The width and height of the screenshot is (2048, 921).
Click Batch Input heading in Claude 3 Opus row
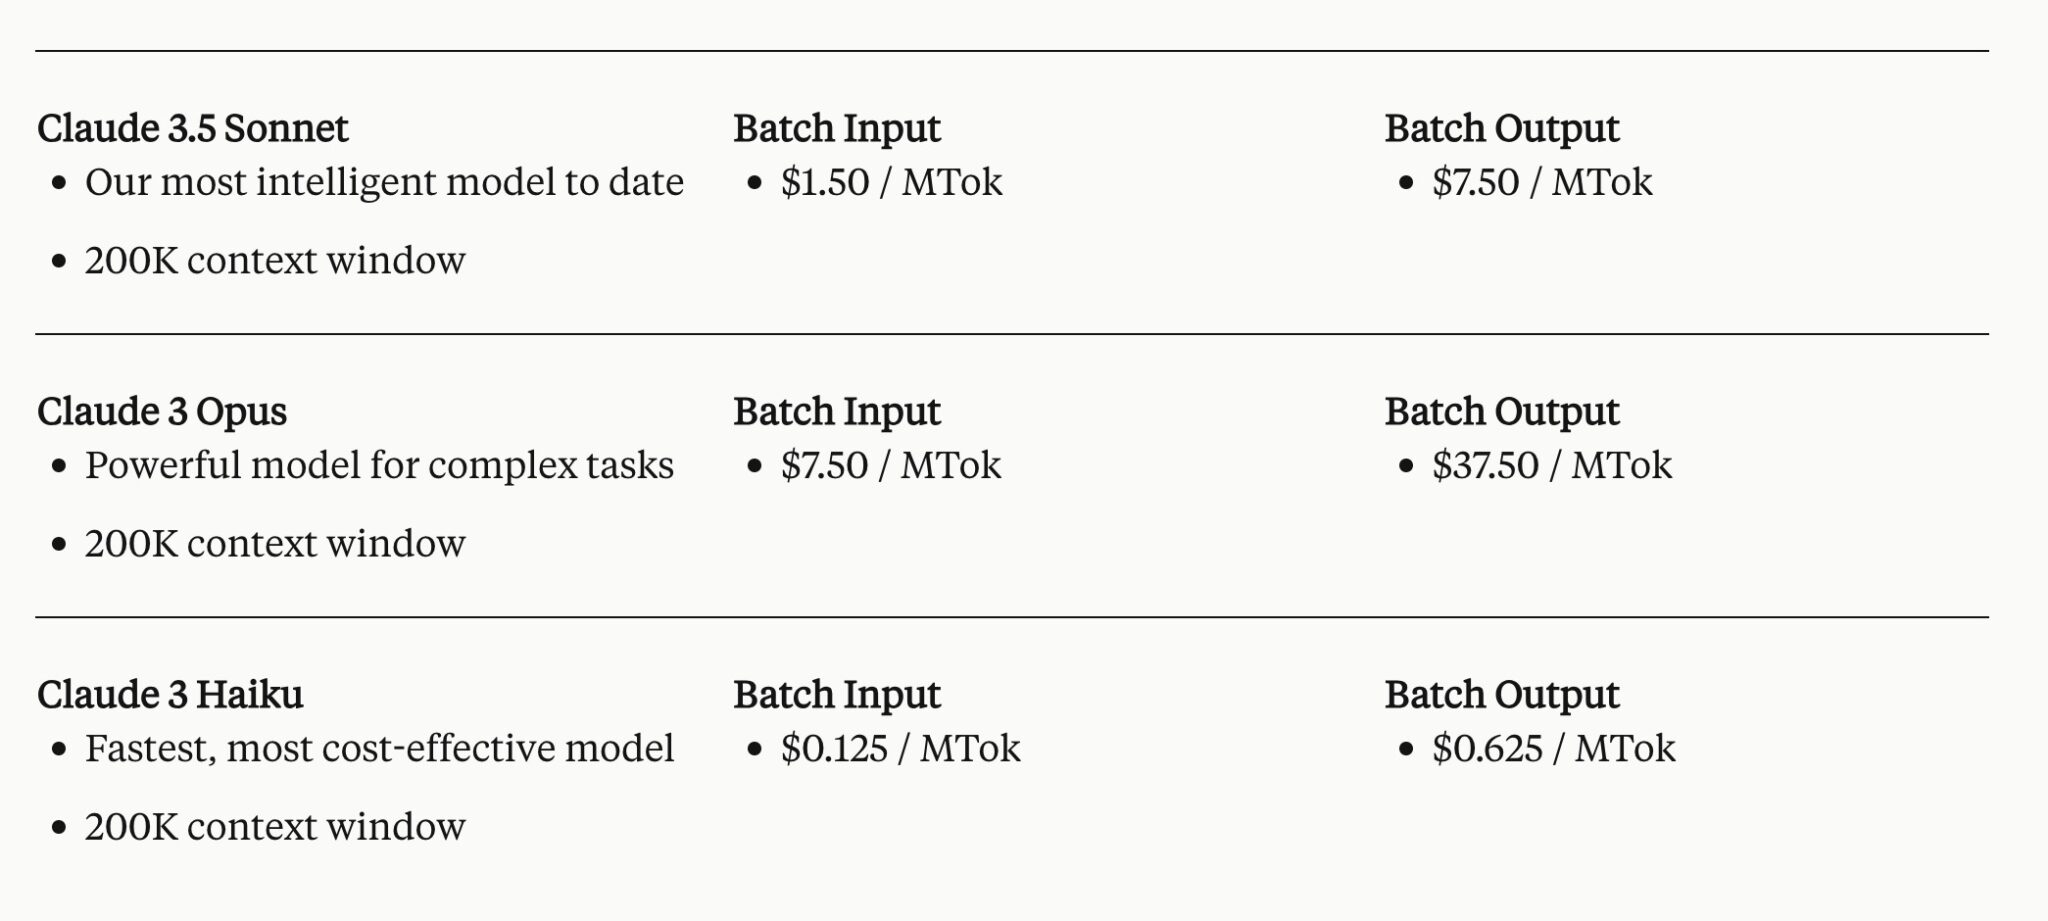click(837, 411)
